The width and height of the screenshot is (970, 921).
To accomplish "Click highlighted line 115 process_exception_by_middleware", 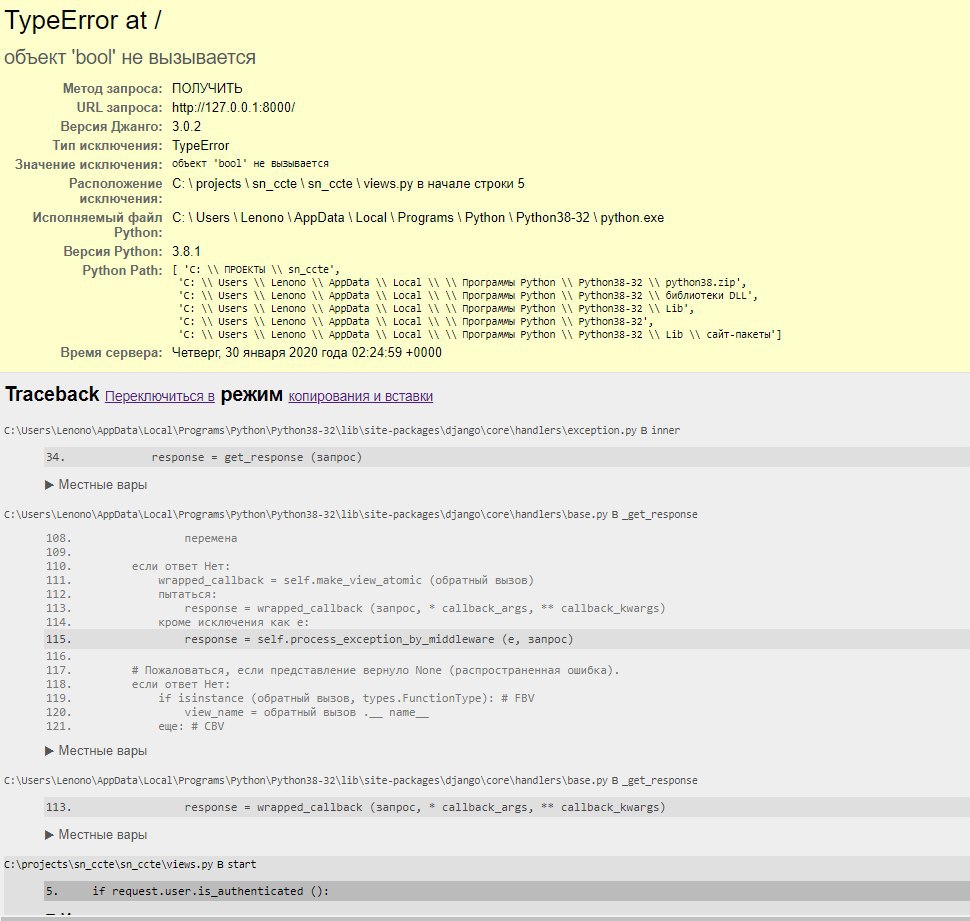I will click(x=507, y=639).
